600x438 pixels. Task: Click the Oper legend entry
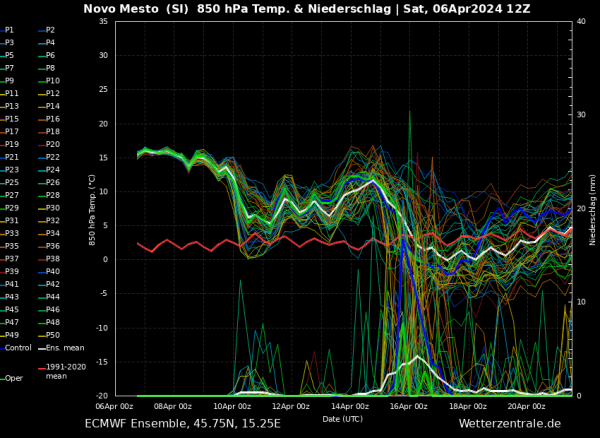tap(14, 378)
